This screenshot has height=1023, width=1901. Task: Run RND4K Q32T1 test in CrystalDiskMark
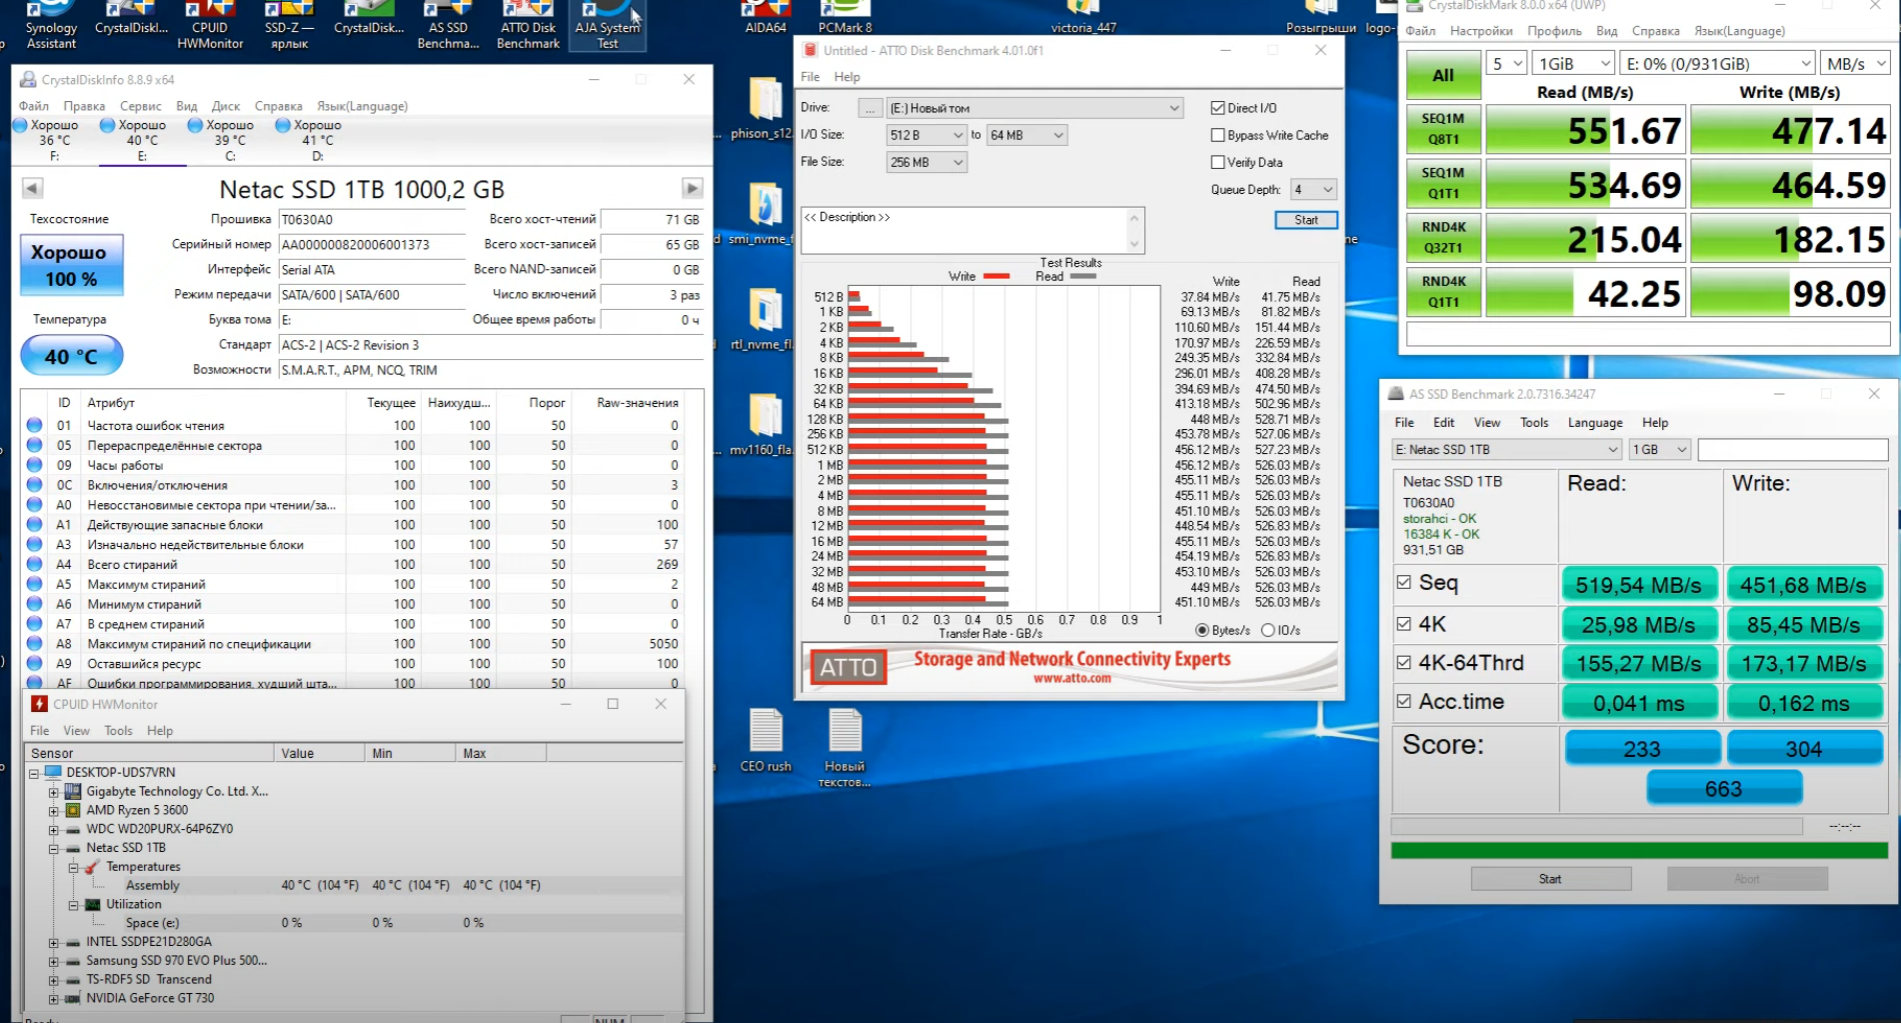(1443, 238)
